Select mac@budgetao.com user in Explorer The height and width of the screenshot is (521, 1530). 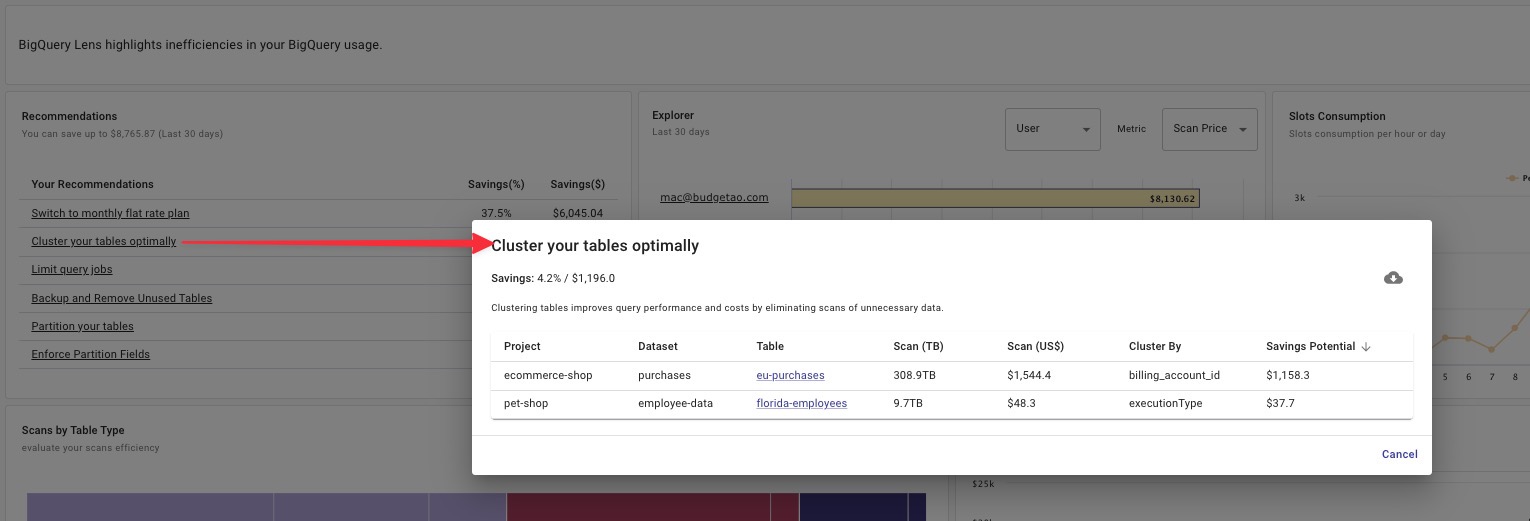click(714, 197)
